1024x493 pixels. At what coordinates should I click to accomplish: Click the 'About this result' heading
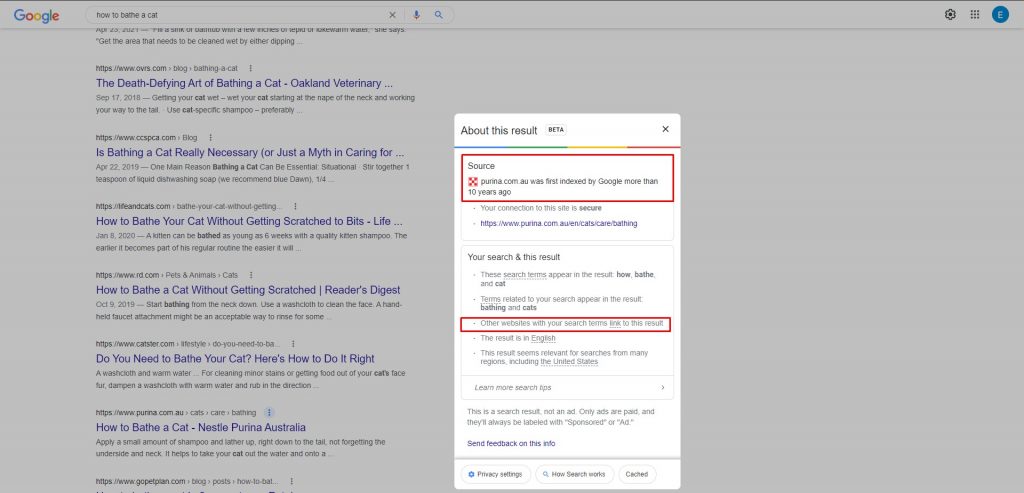click(499, 131)
